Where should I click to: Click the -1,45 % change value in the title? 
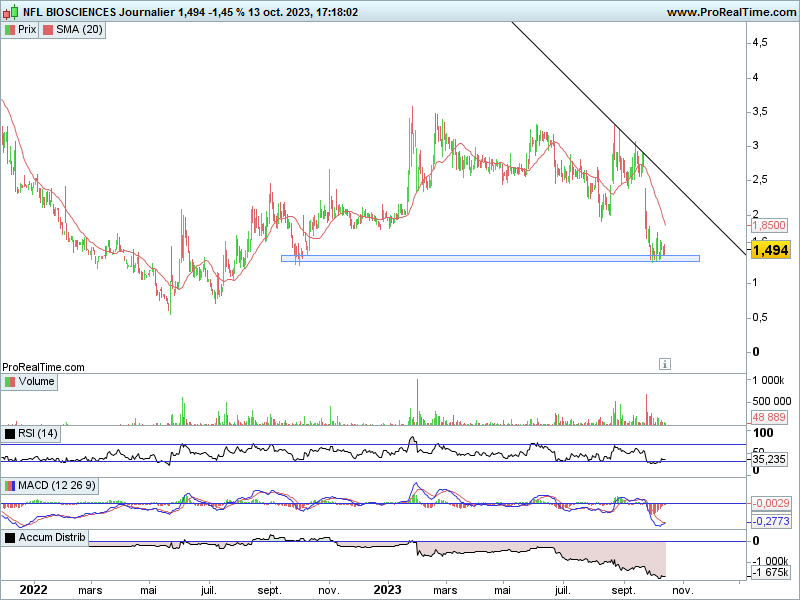[227, 12]
